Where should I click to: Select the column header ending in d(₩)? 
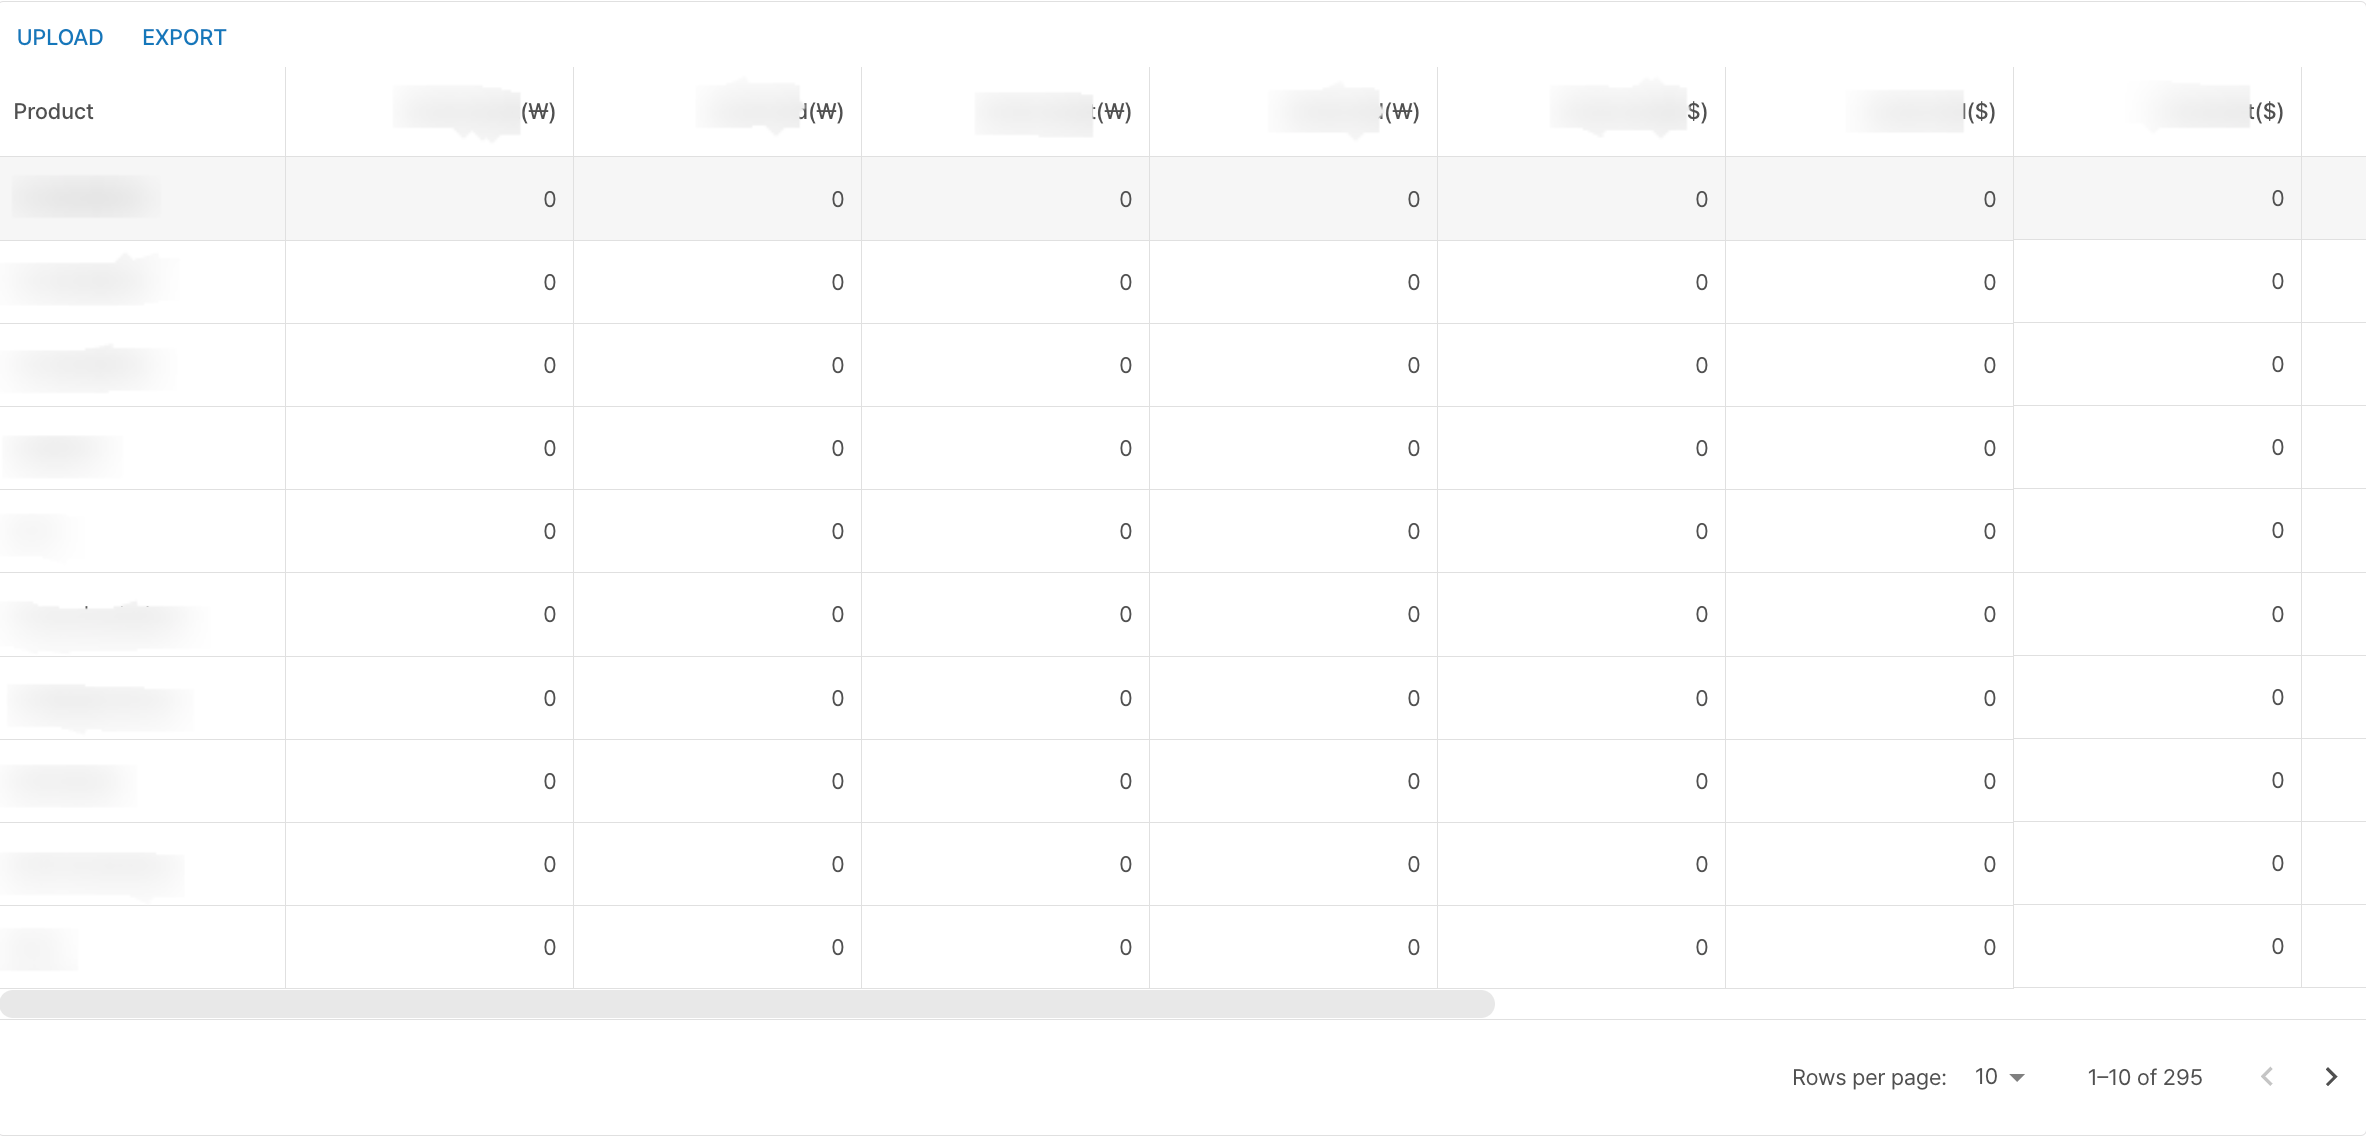coord(821,112)
